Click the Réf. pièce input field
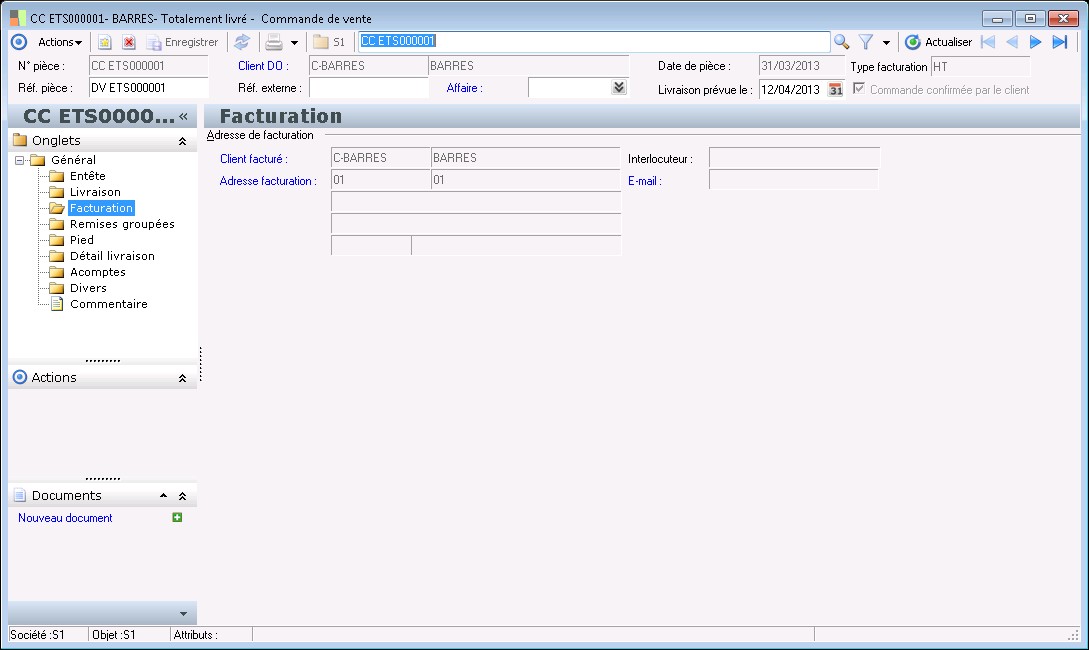 coord(149,88)
